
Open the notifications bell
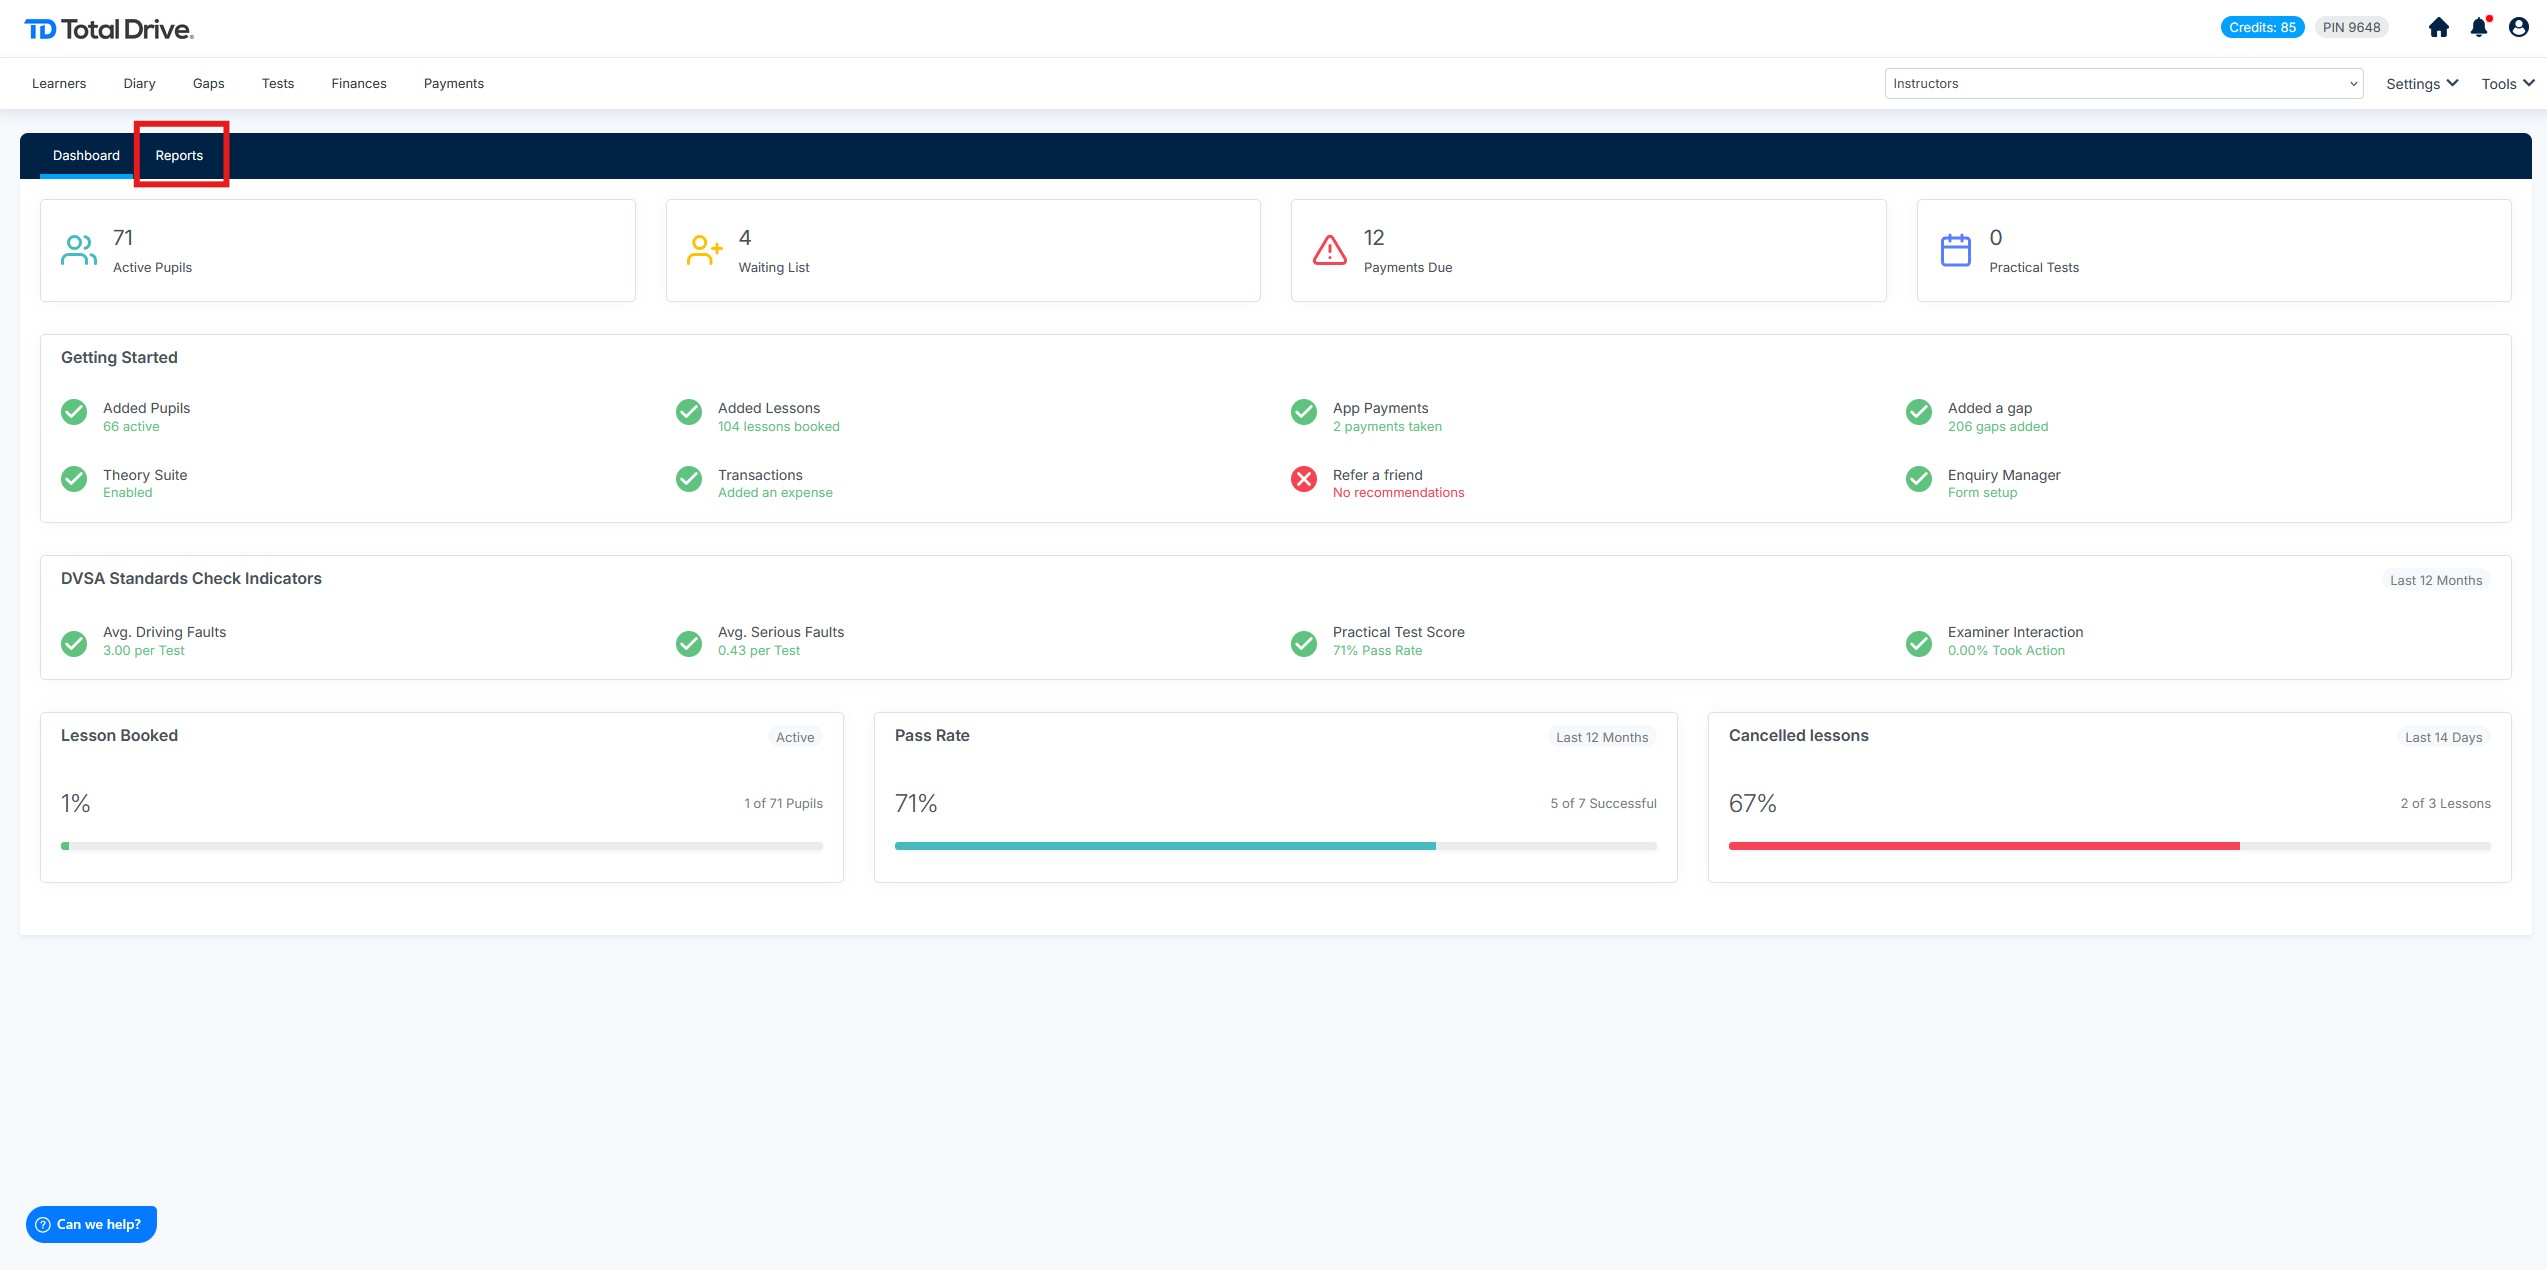(2479, 28)
